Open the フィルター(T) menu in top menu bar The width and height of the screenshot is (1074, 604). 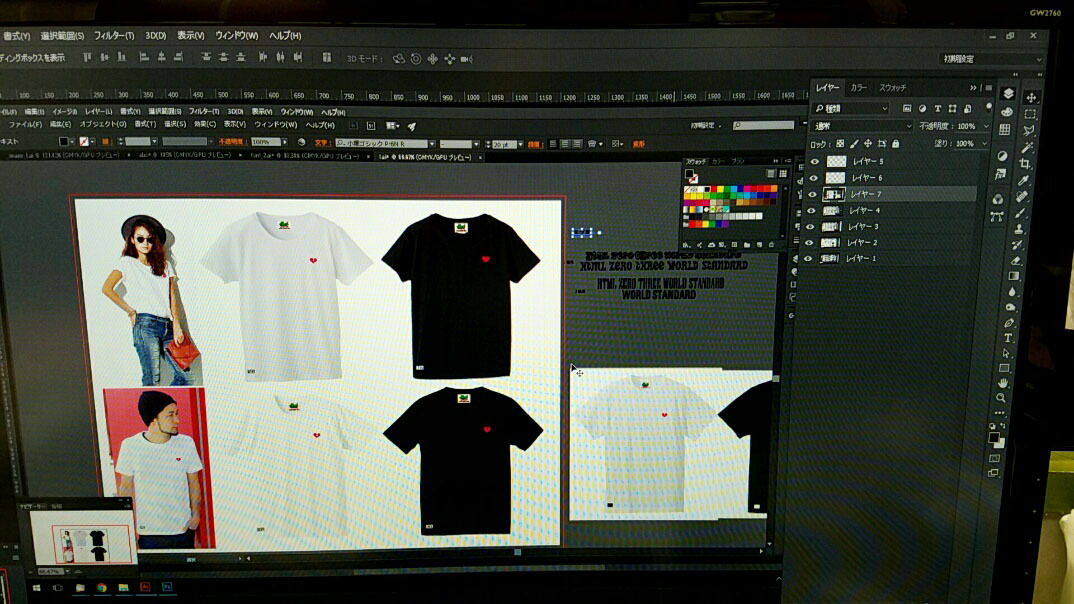point(114,36)
